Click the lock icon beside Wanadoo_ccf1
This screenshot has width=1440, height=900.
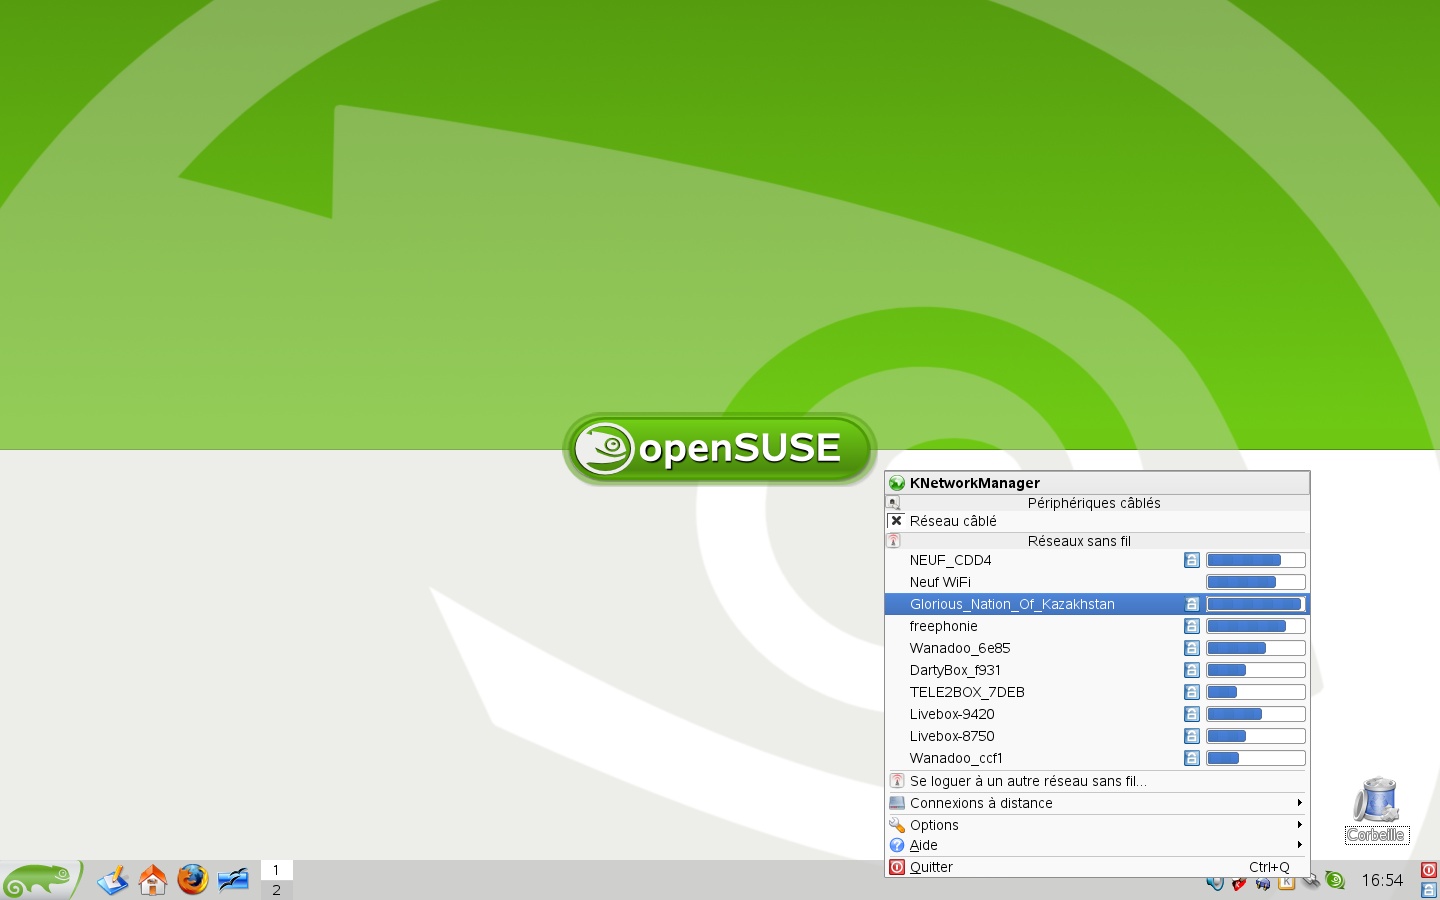pos(1192,758)
